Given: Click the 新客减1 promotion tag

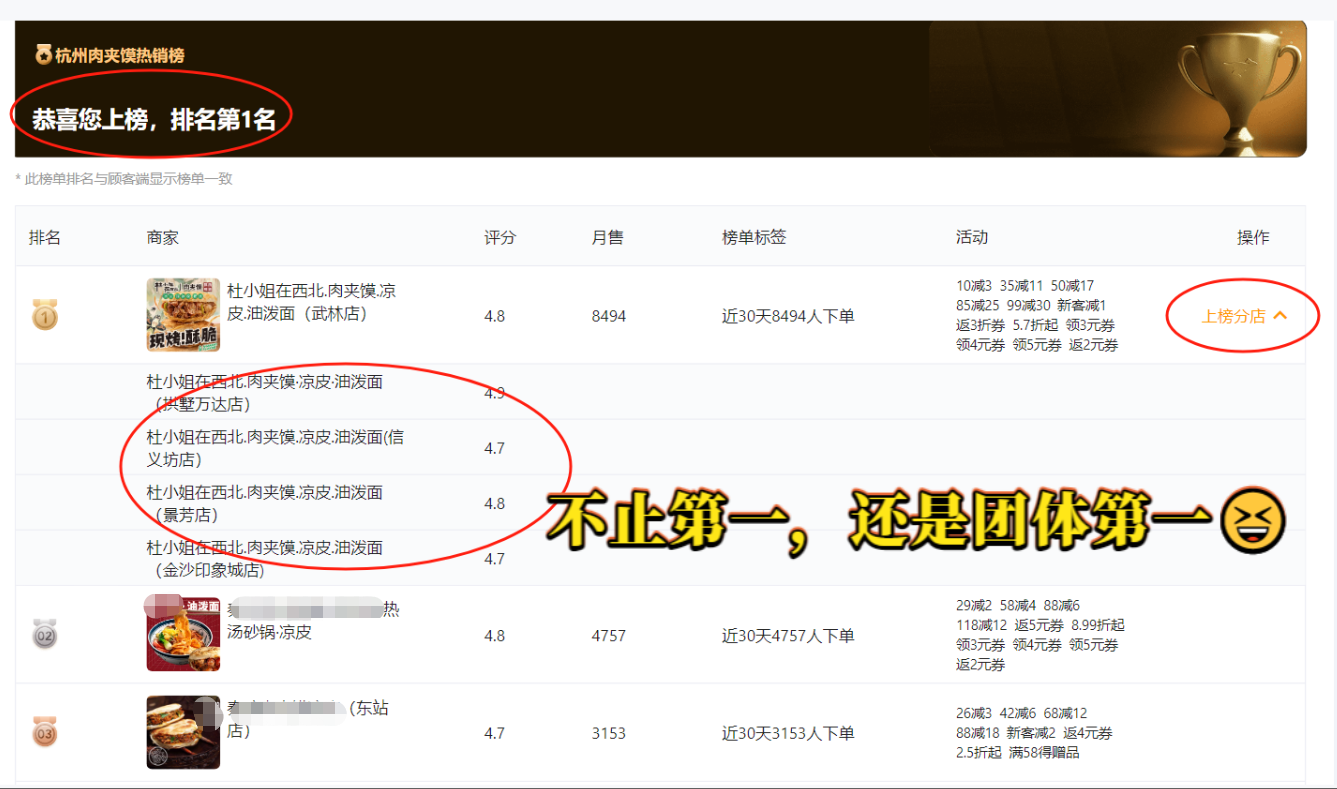Looking at the screenshot, I should [1080, 304].
